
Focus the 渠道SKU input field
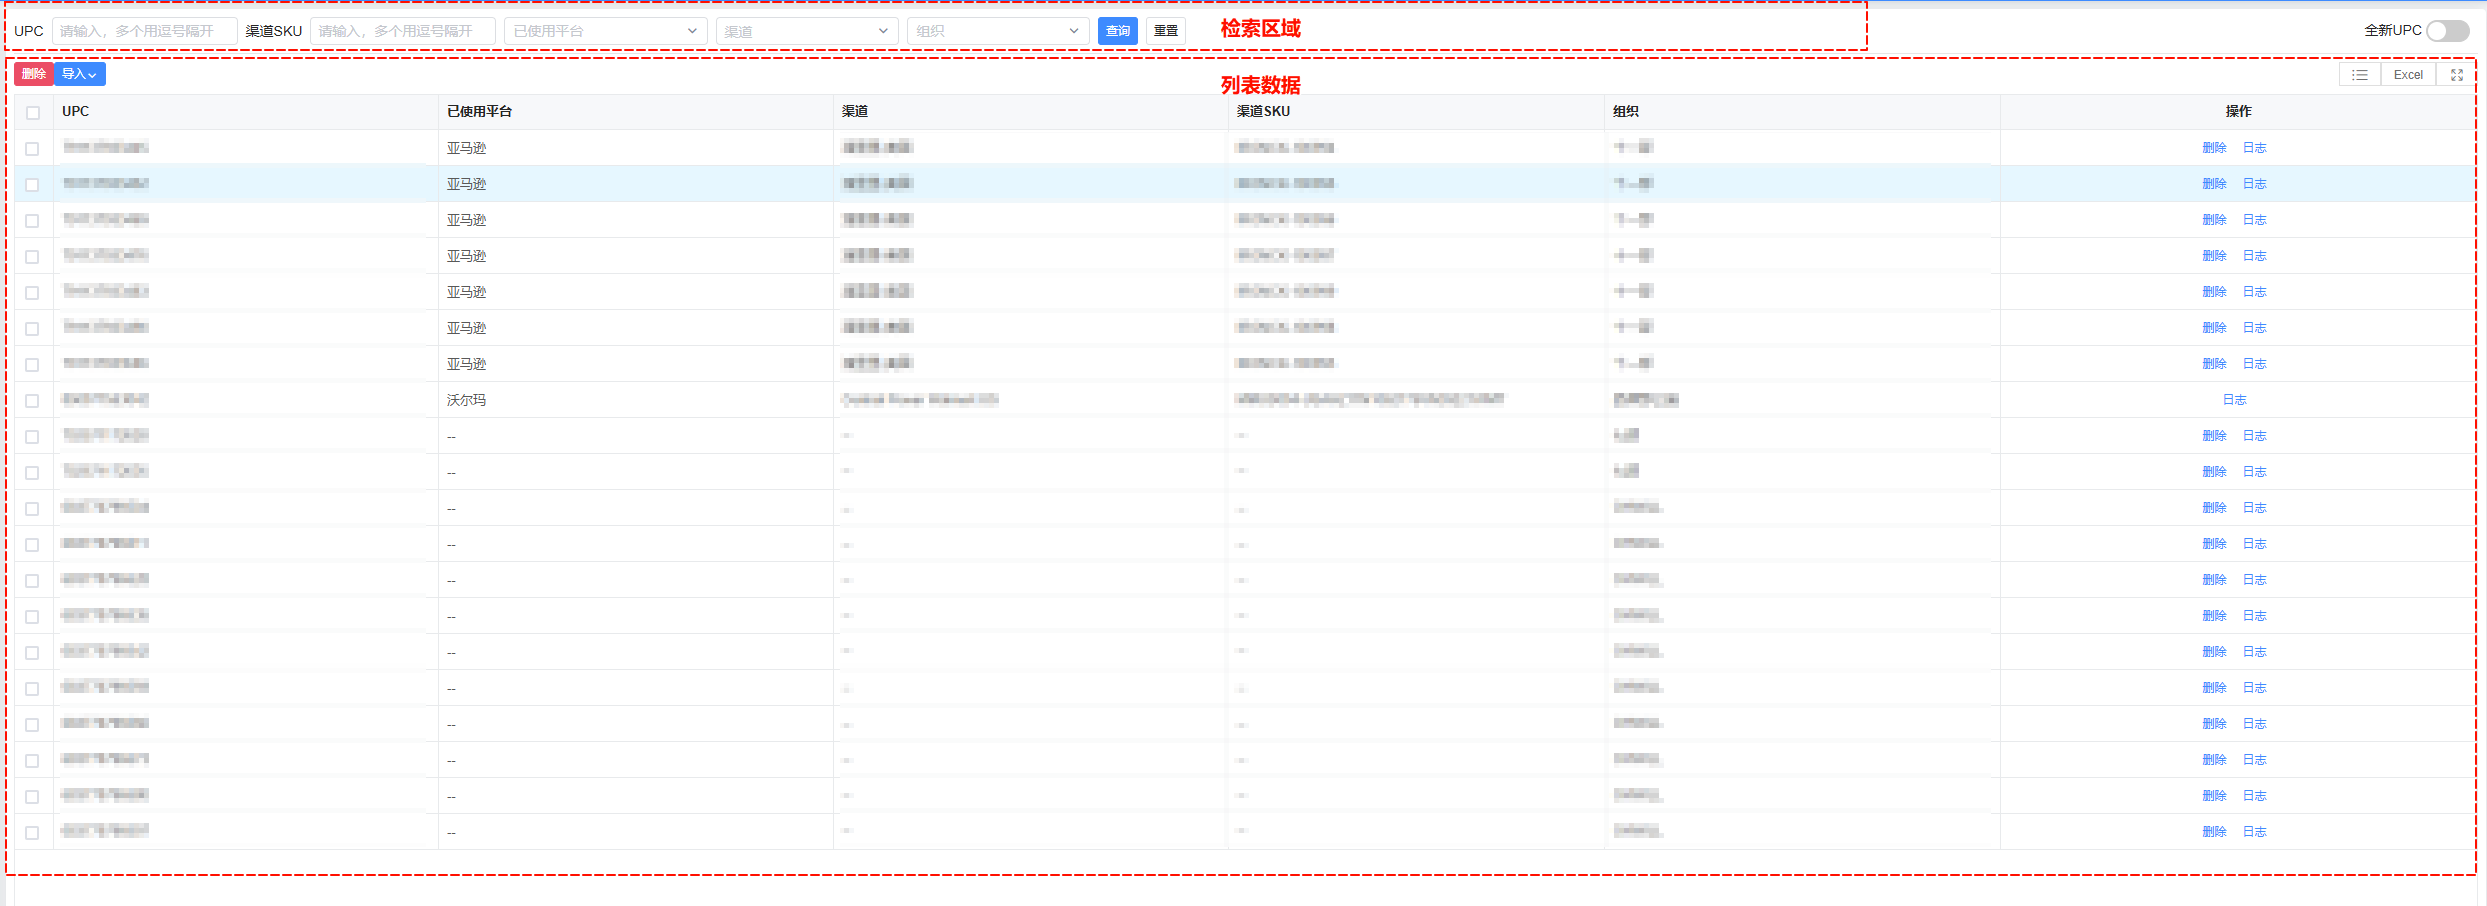tap(402, 31)
